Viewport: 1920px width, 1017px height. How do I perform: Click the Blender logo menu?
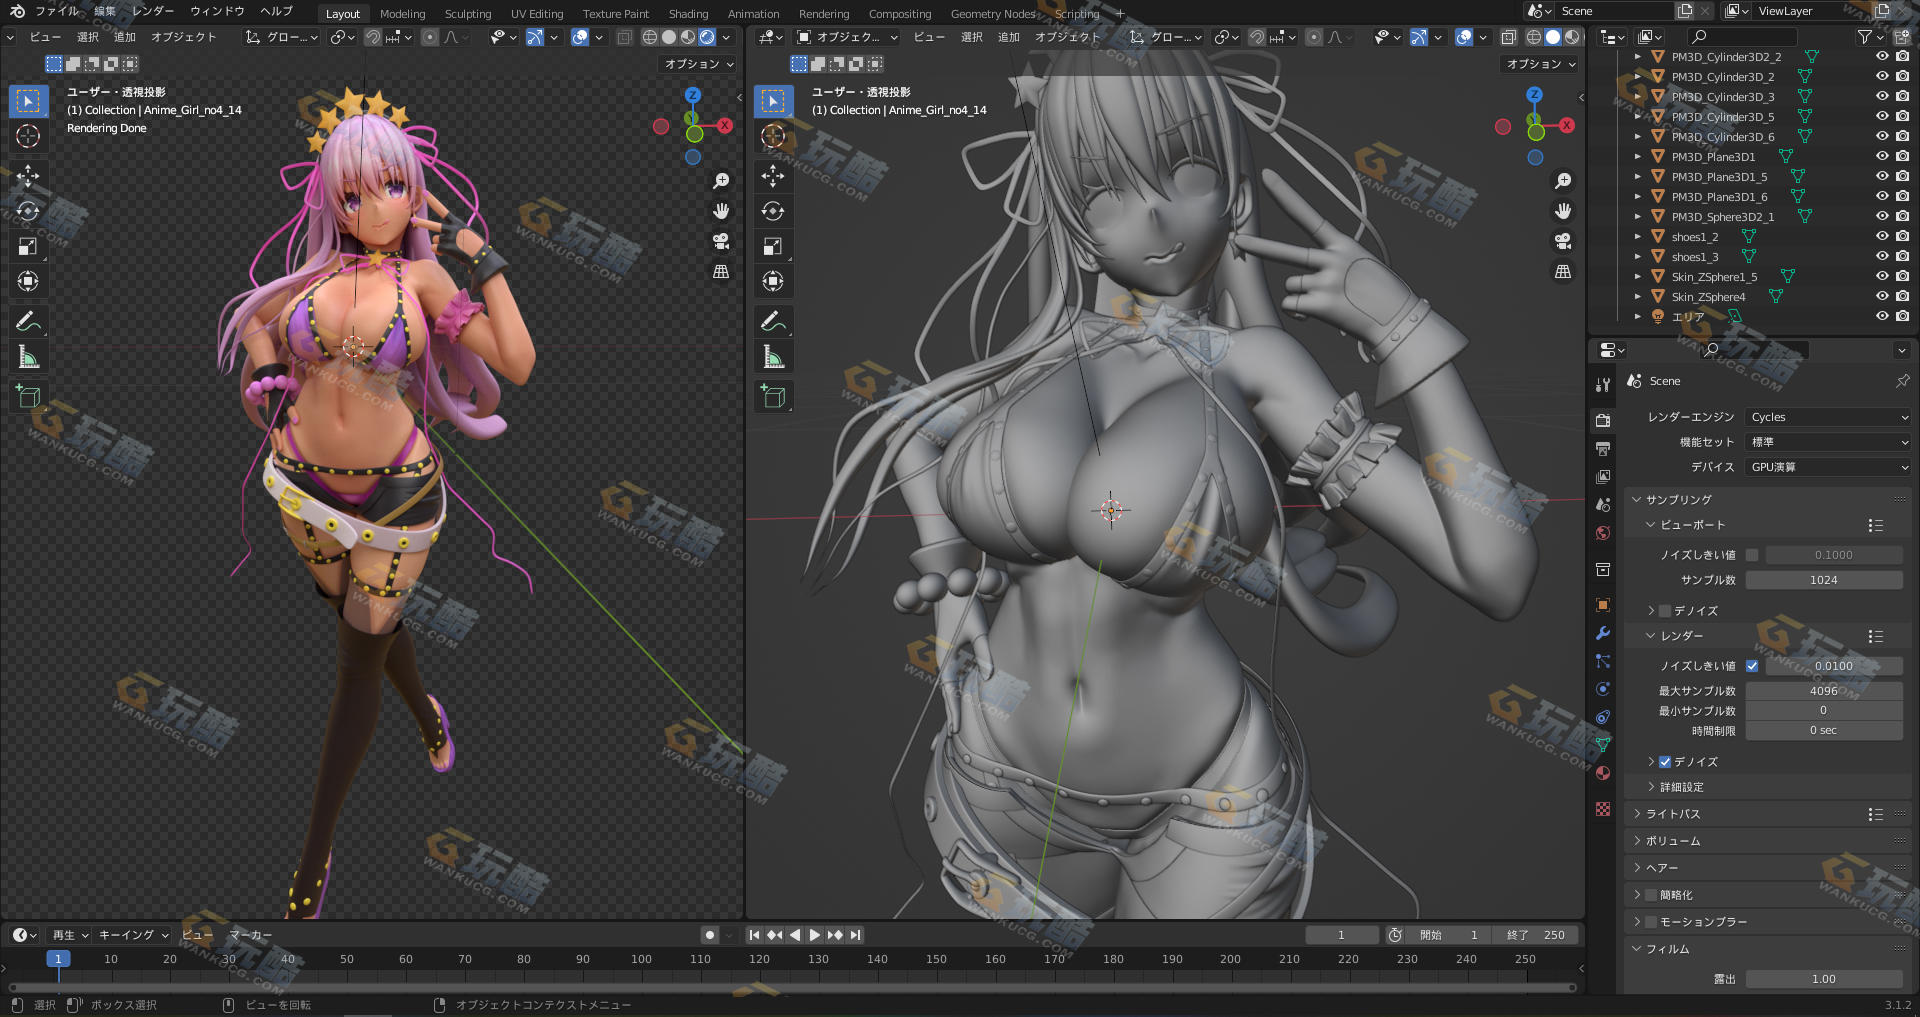click(x=17, y=11)
